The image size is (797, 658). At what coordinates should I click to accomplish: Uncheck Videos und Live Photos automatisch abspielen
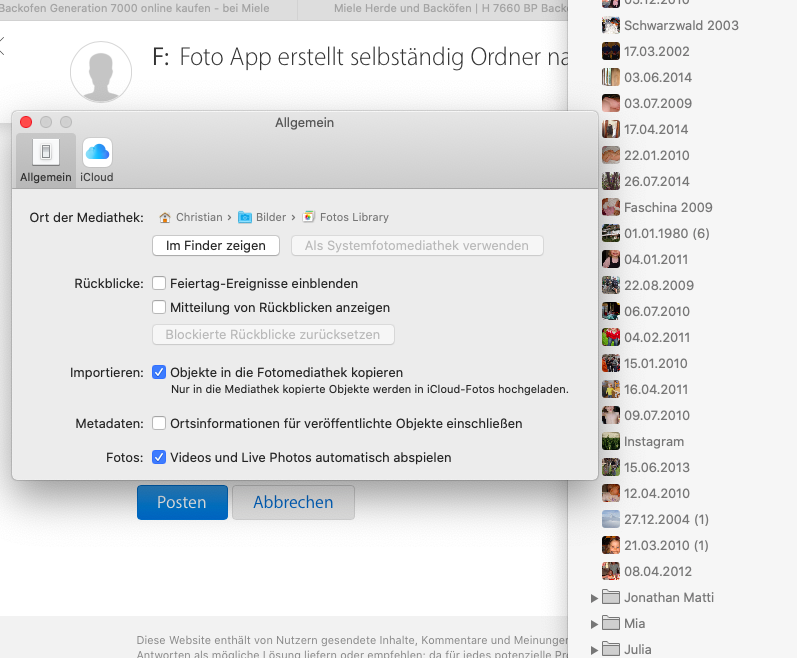(x=159, y=457)
